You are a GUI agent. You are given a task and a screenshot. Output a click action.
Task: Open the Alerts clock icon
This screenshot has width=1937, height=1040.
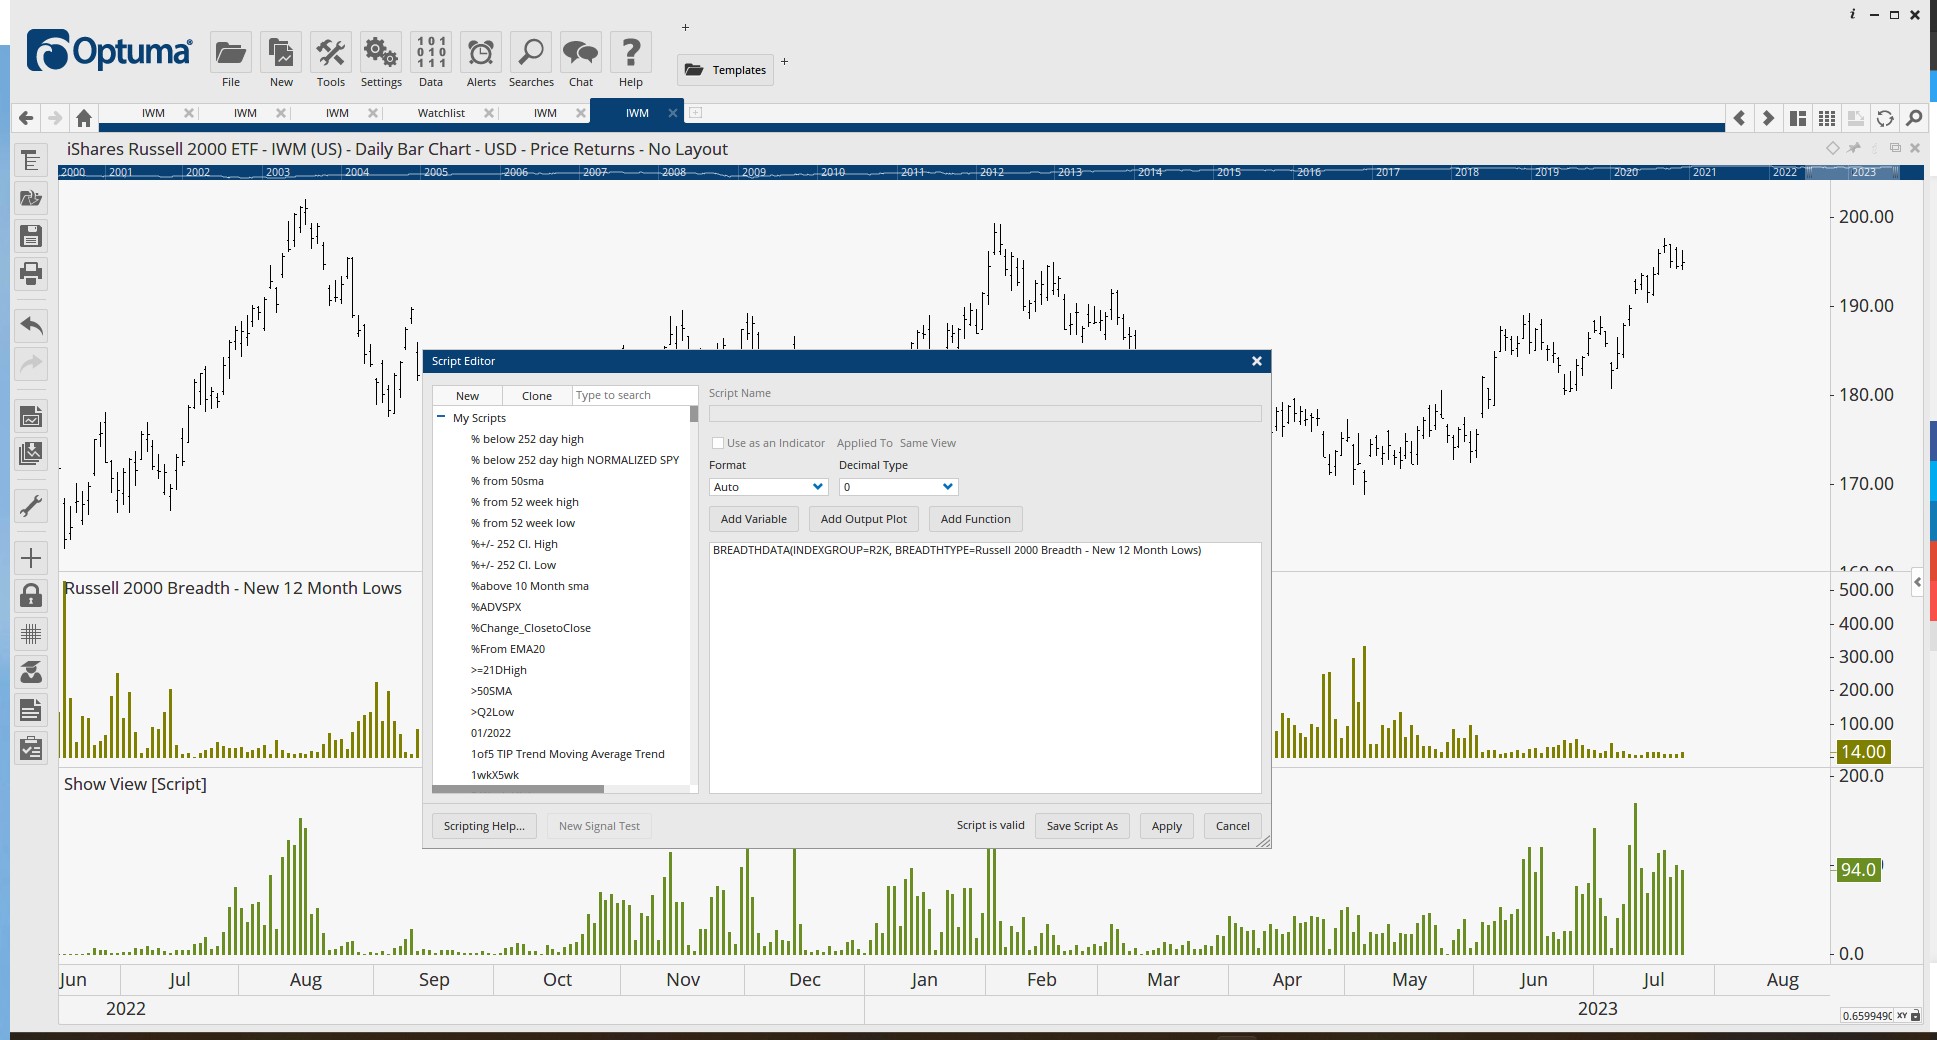[x=481, y=53]
